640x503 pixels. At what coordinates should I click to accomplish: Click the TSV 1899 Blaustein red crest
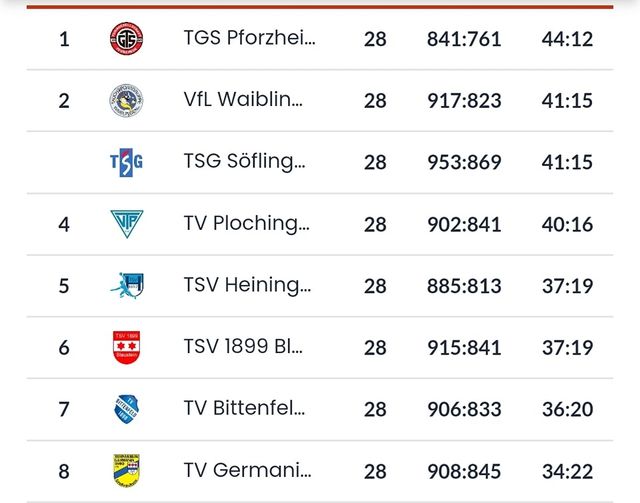126,347
